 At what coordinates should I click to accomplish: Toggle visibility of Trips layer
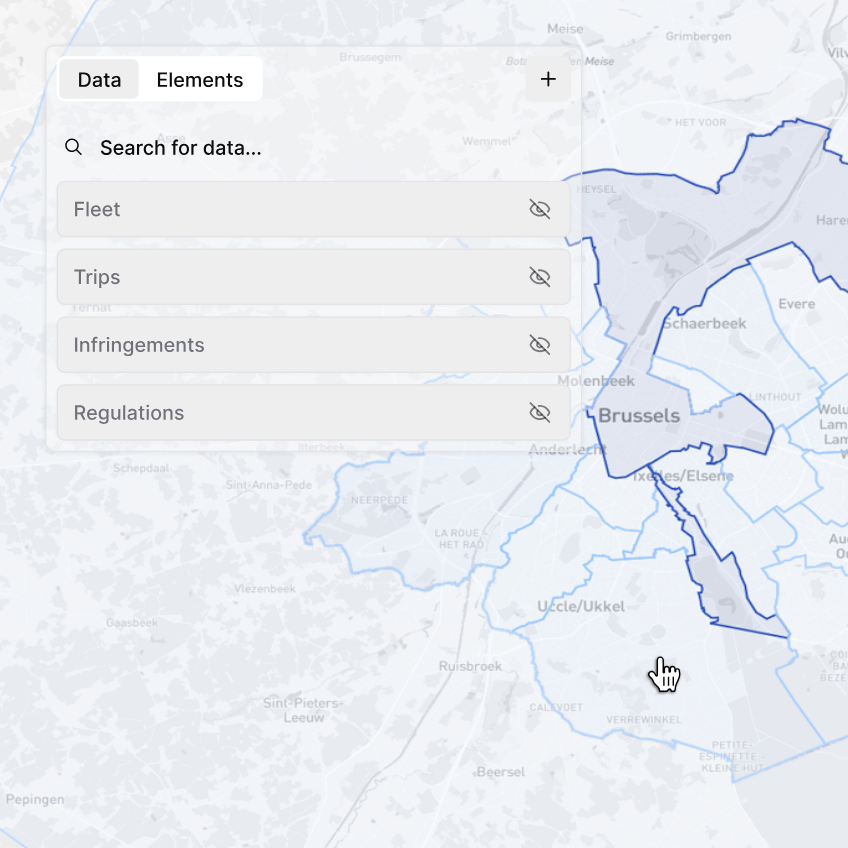[x=539, y=277]
